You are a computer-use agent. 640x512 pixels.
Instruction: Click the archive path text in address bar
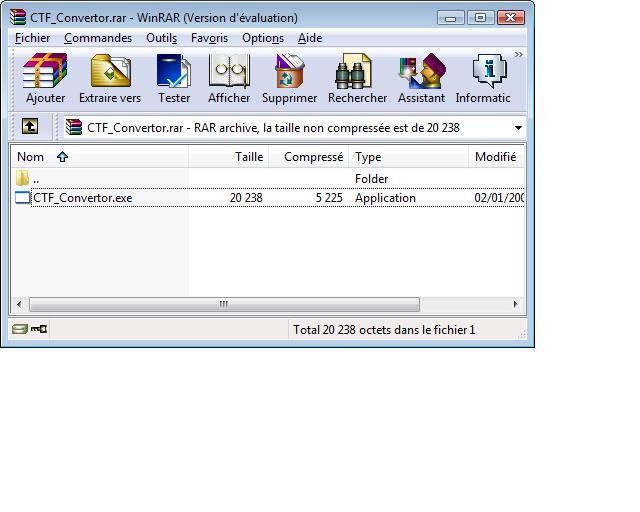coord(273,128)
